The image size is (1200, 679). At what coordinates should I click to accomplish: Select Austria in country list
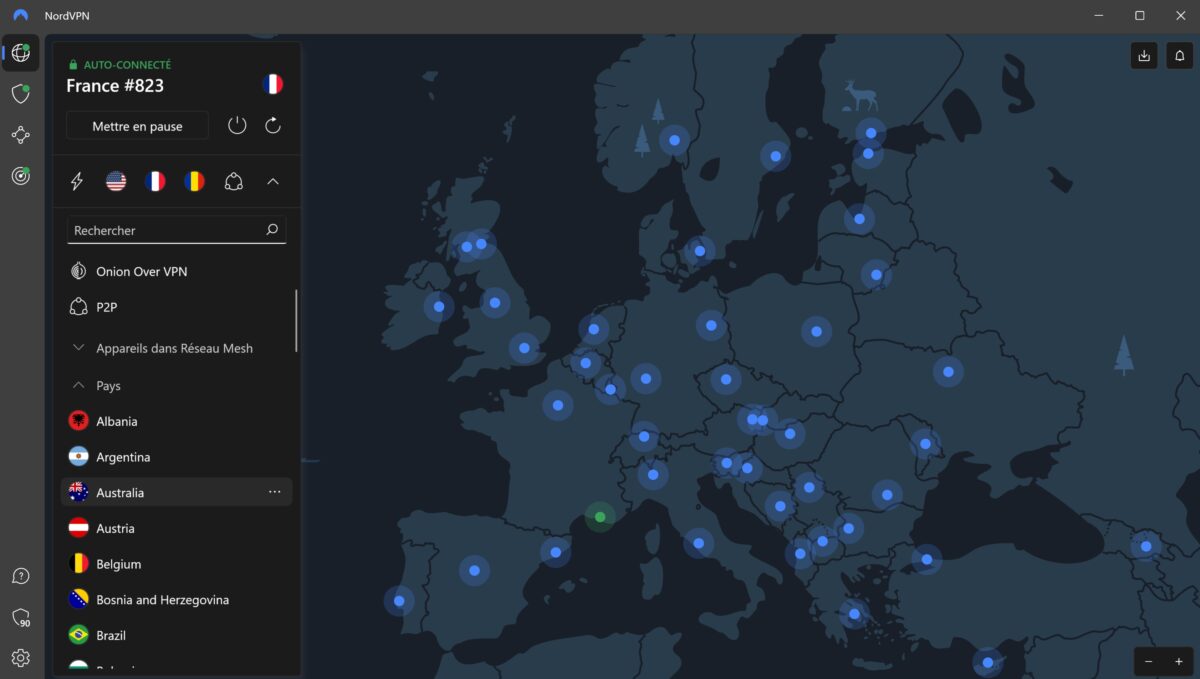coord(177,528)
